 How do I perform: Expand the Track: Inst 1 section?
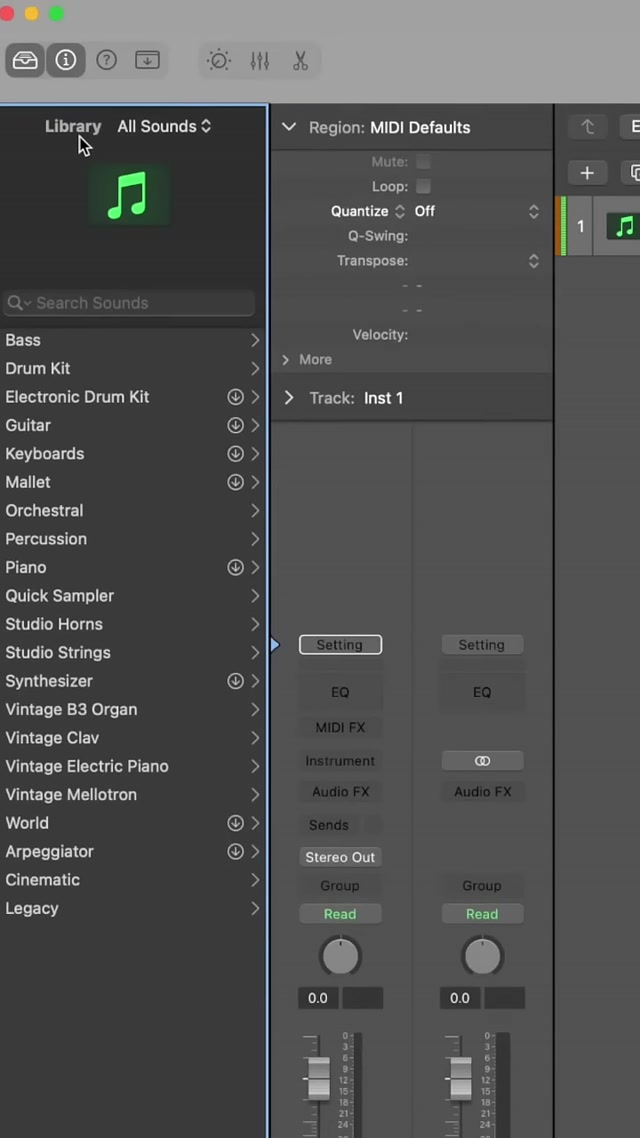[x=290, y=398]
